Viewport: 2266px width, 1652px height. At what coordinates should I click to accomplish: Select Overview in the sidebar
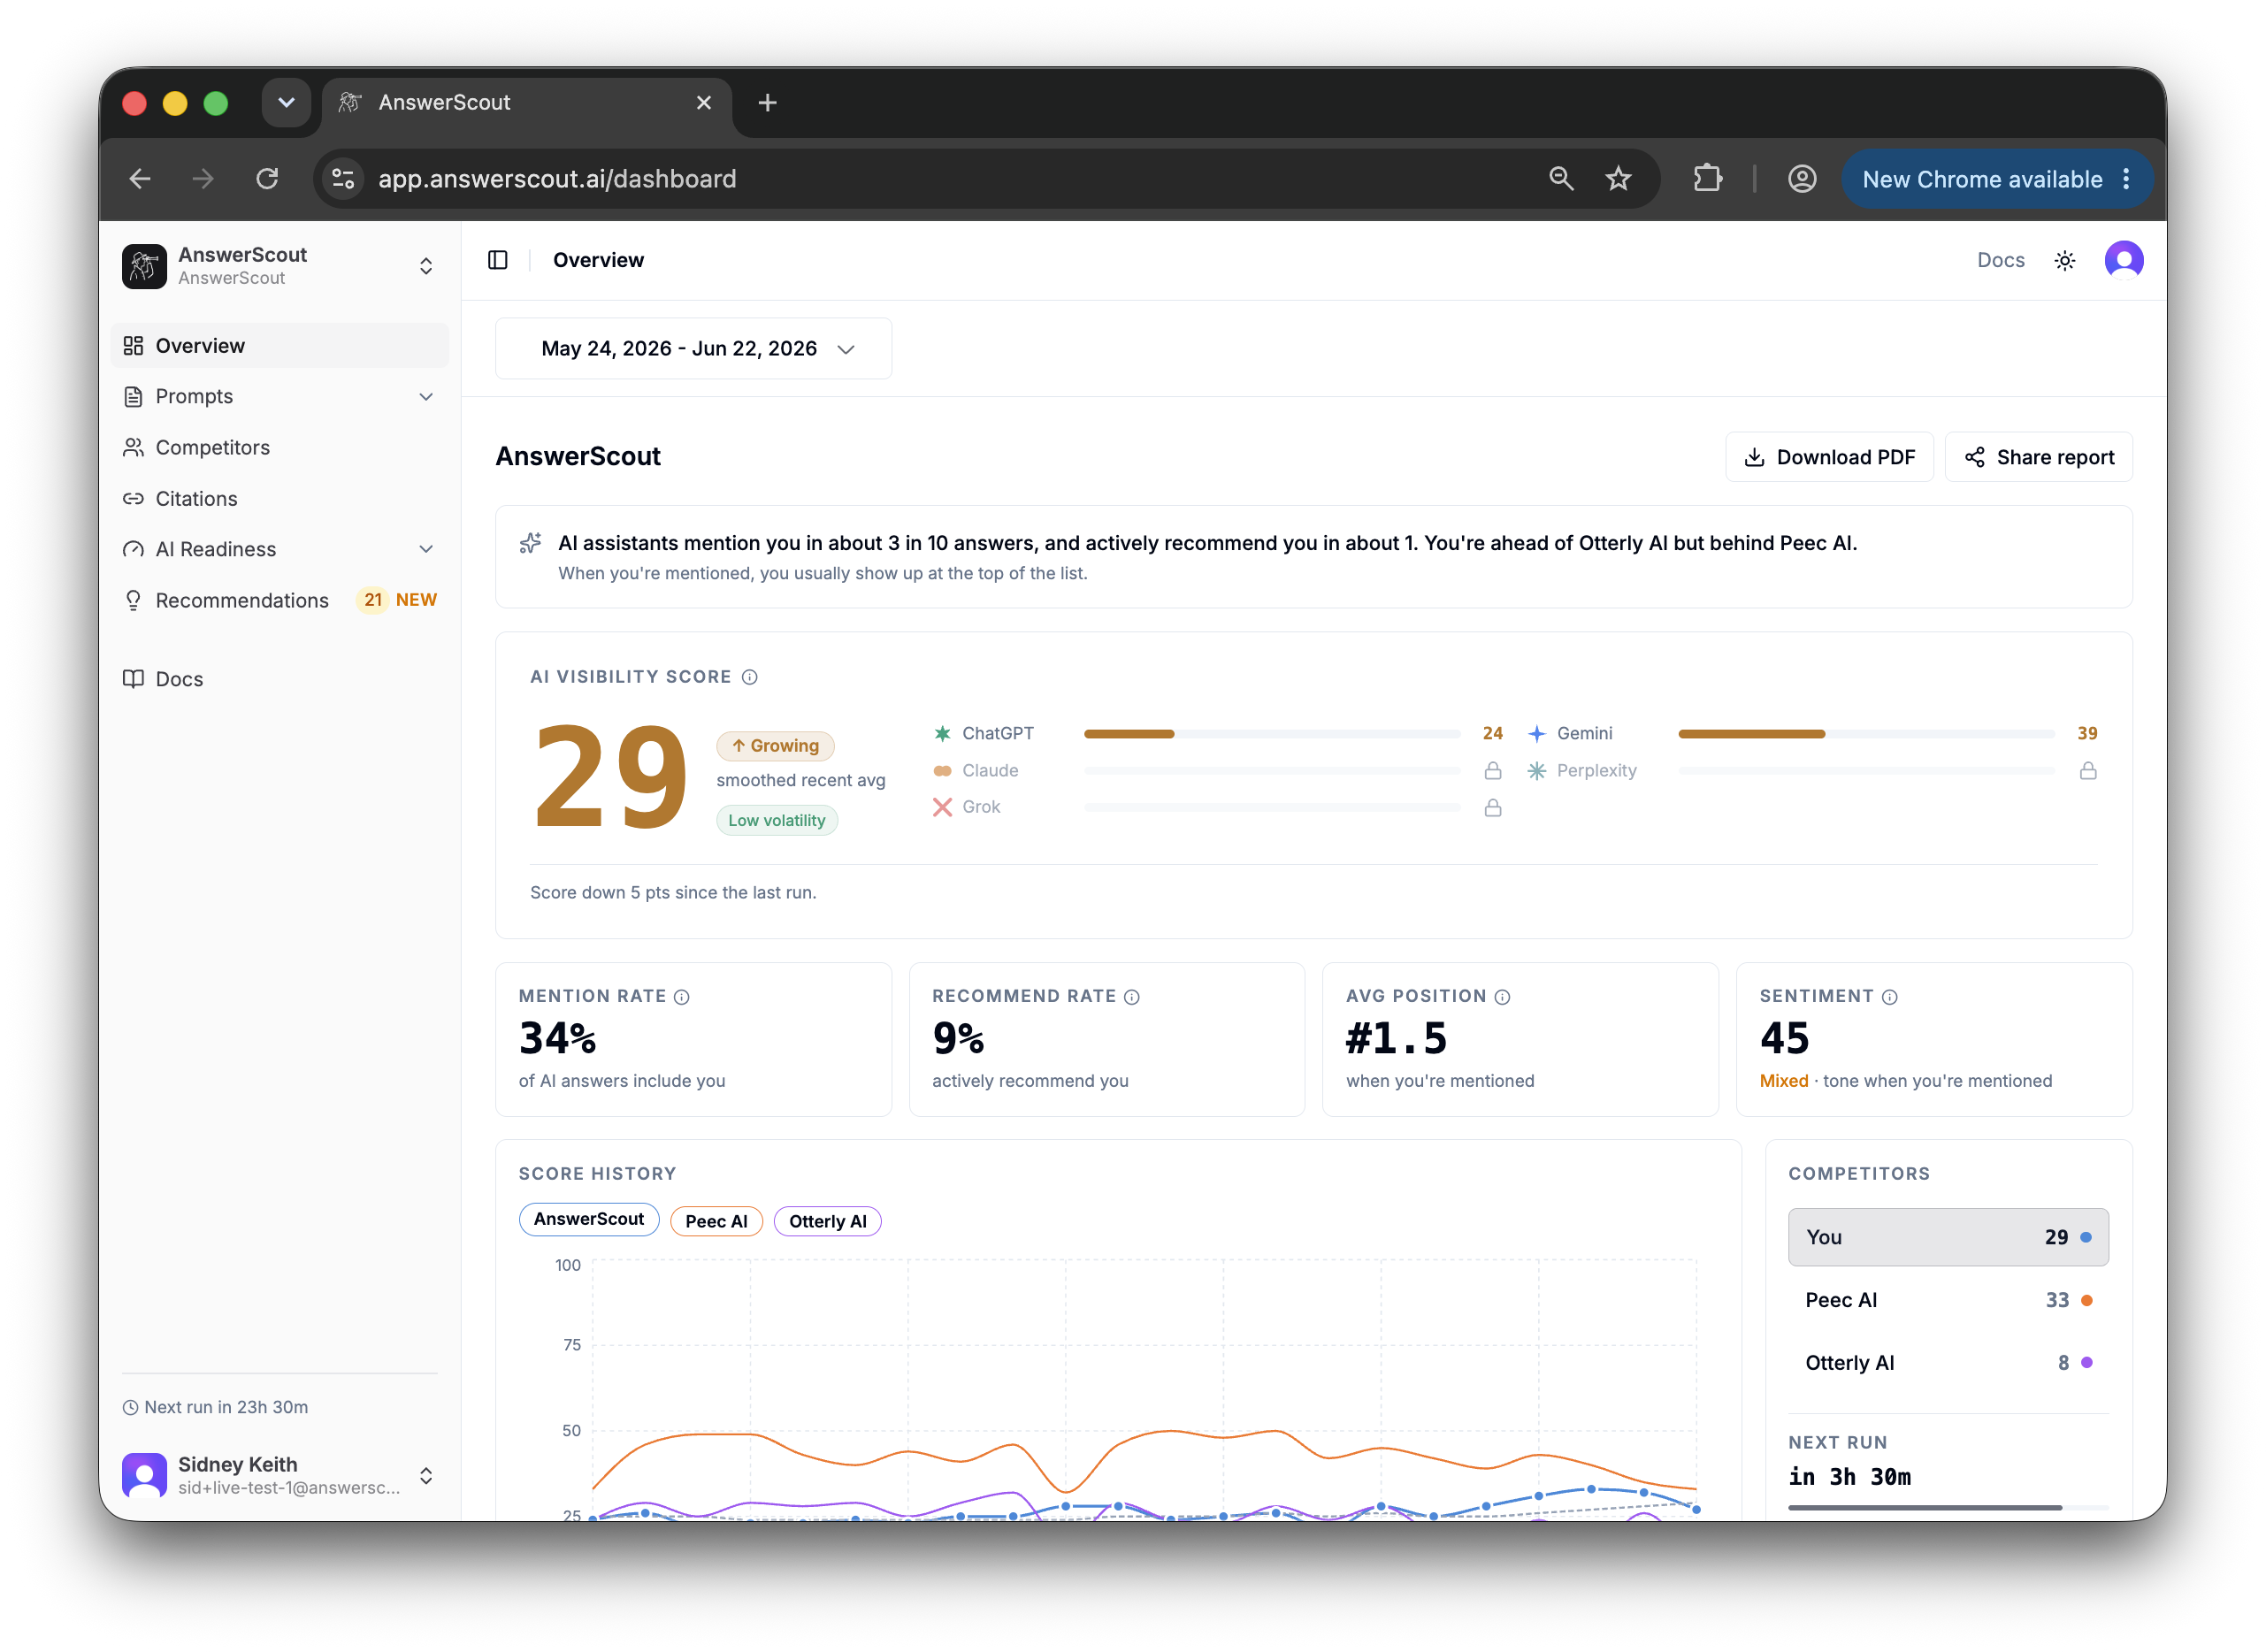coord(280,345)
